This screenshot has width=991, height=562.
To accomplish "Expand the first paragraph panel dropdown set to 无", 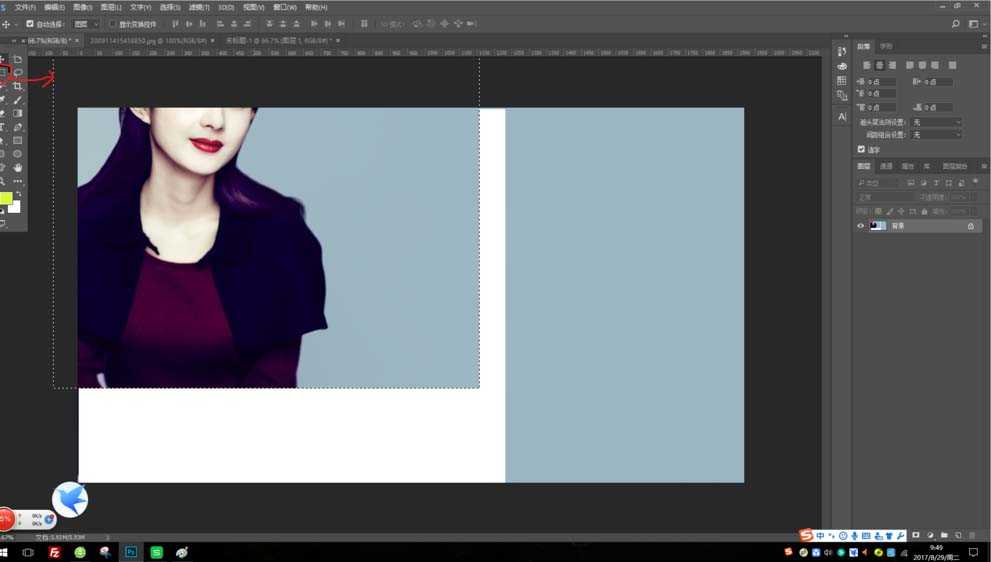I will 936,122.
